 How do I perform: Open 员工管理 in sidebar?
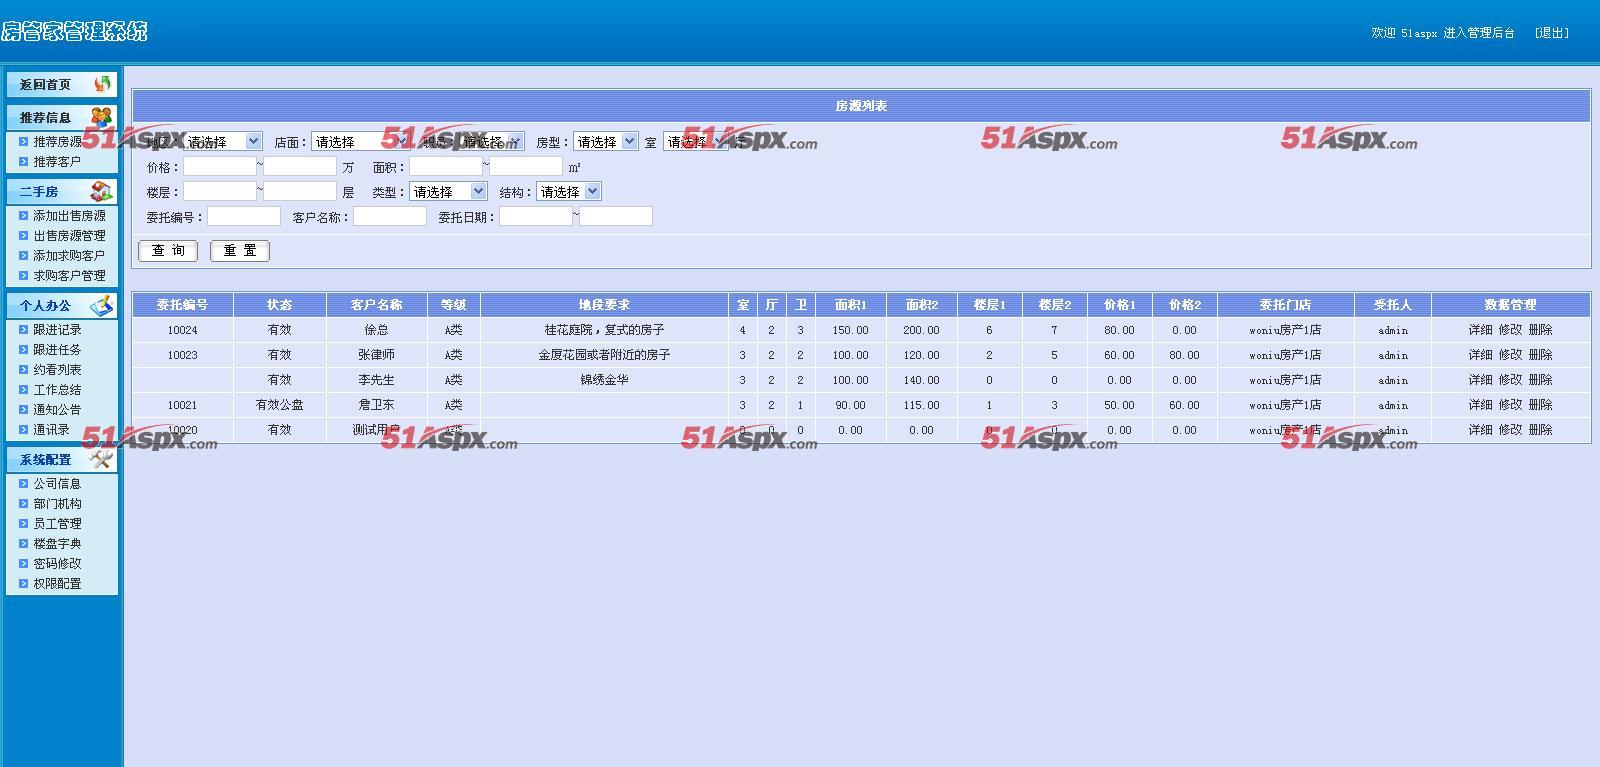point(57,523)
